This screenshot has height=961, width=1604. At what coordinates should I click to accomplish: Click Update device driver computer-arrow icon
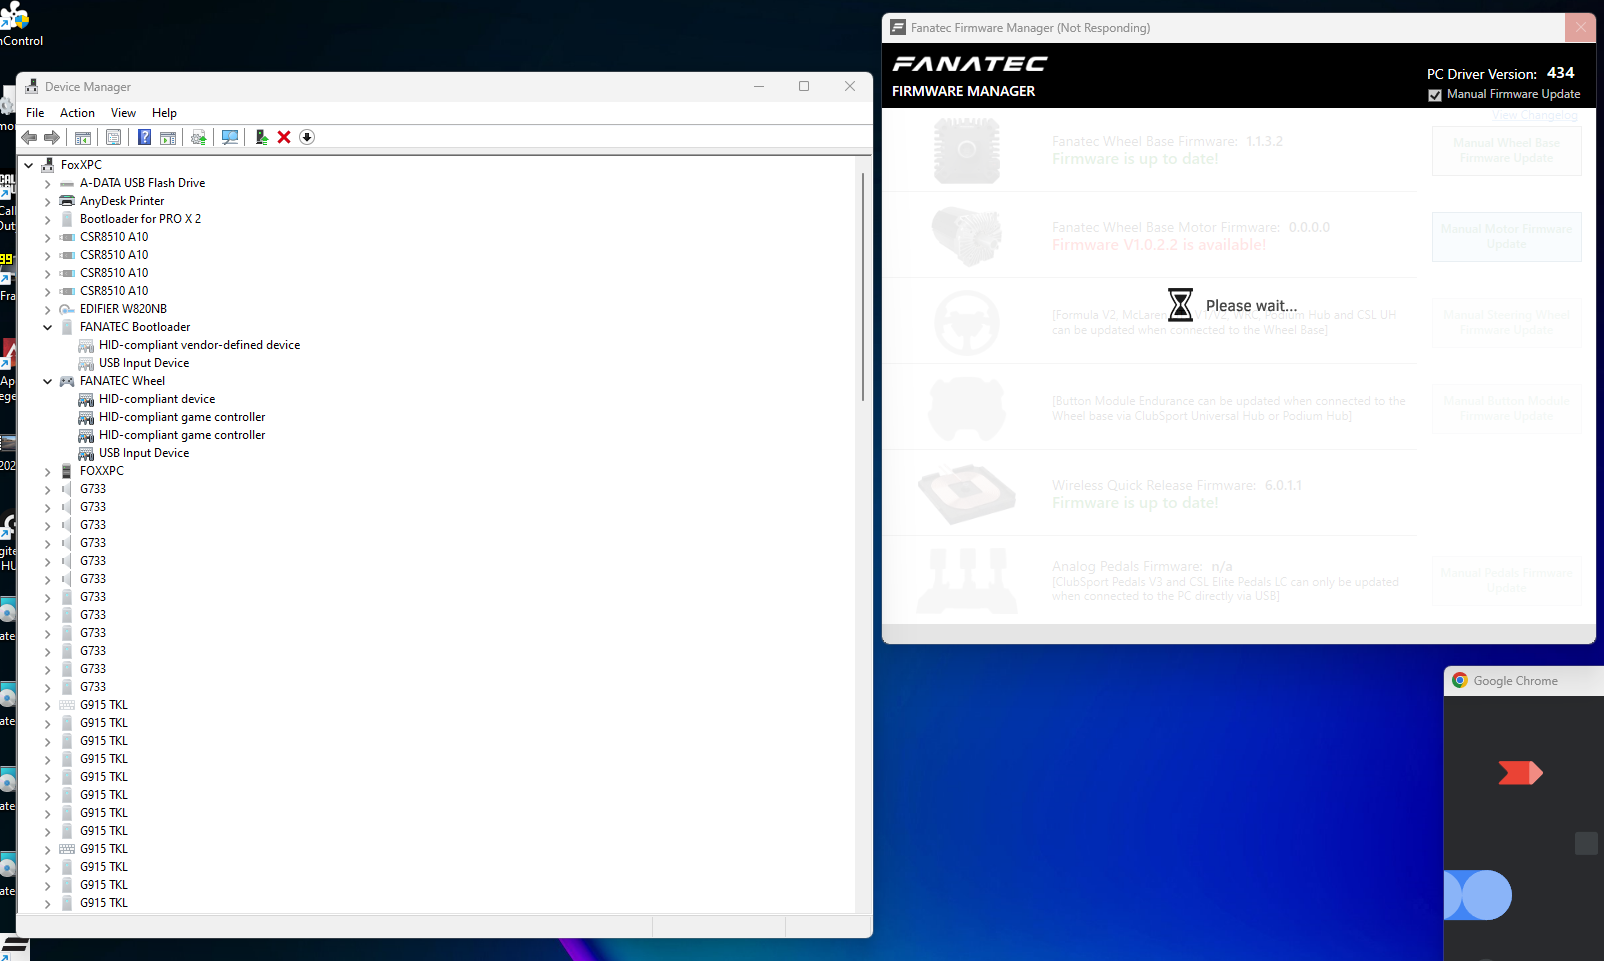click(261, 137)
